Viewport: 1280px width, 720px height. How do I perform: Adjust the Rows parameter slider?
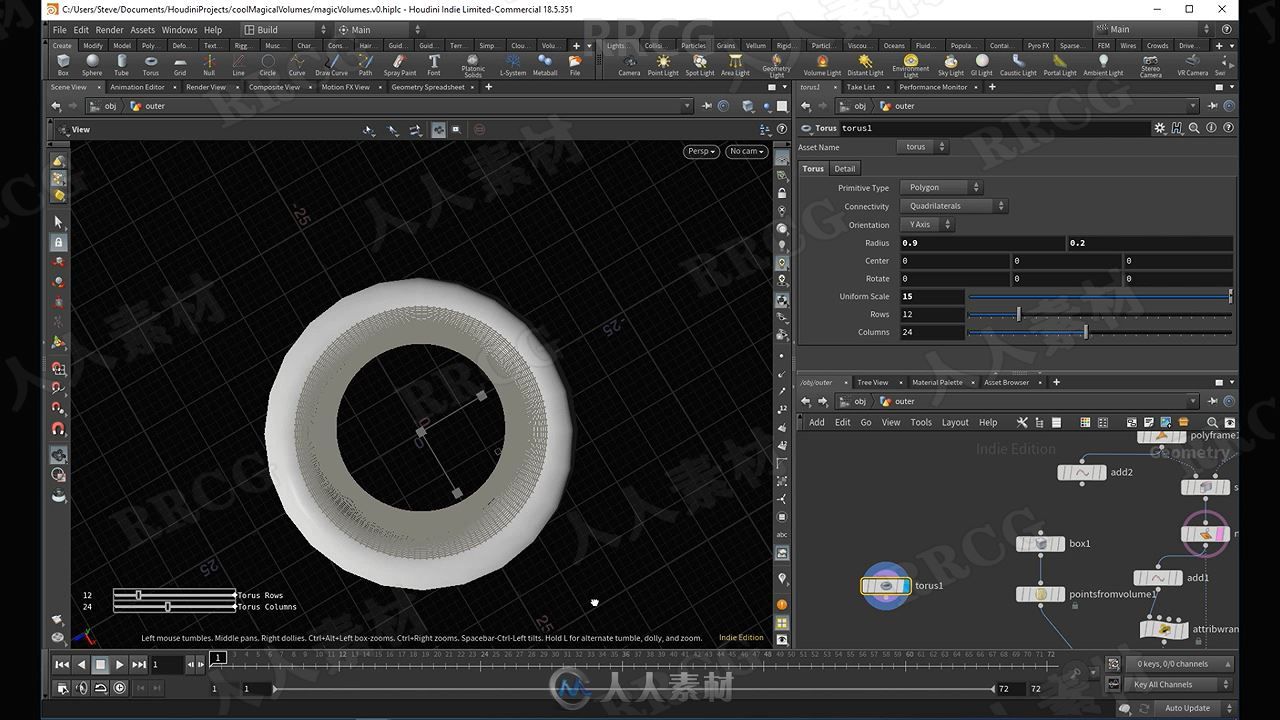click(x=1100, y=314)
